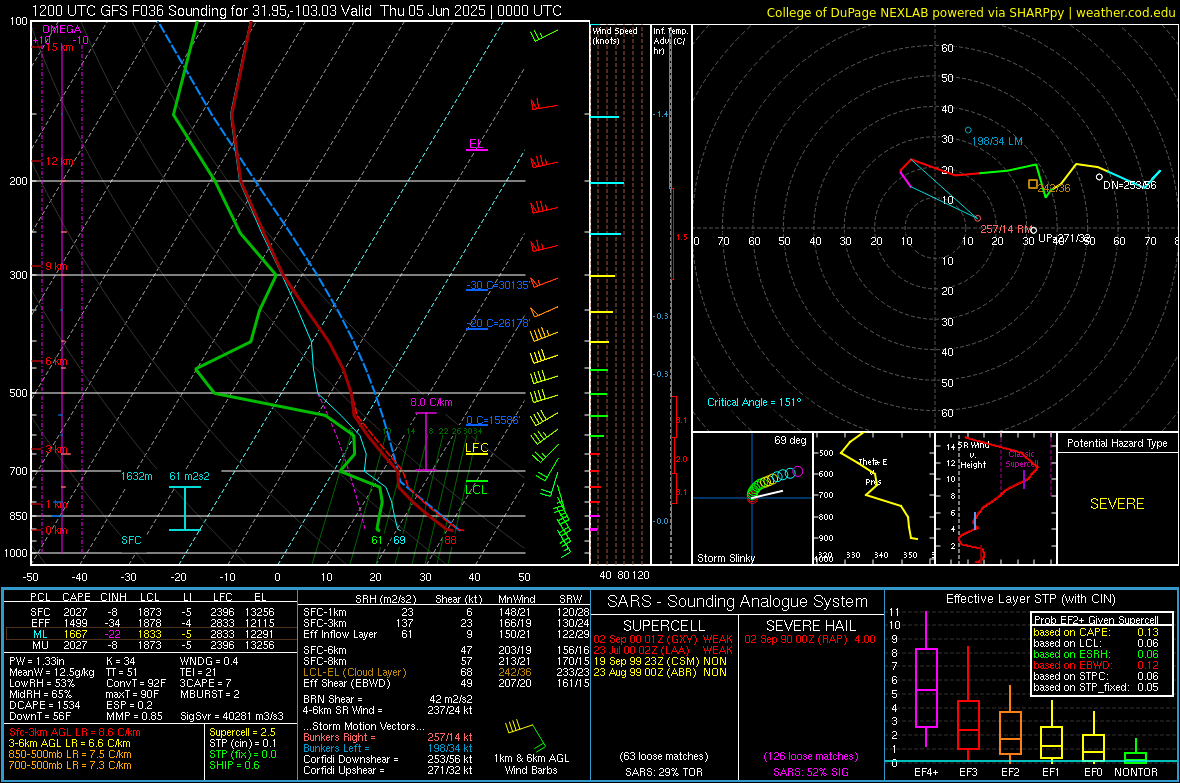Click the Storm Slinky colored circles
Viewport: 1180px width, 783px height.
click(x=775, y=483)
